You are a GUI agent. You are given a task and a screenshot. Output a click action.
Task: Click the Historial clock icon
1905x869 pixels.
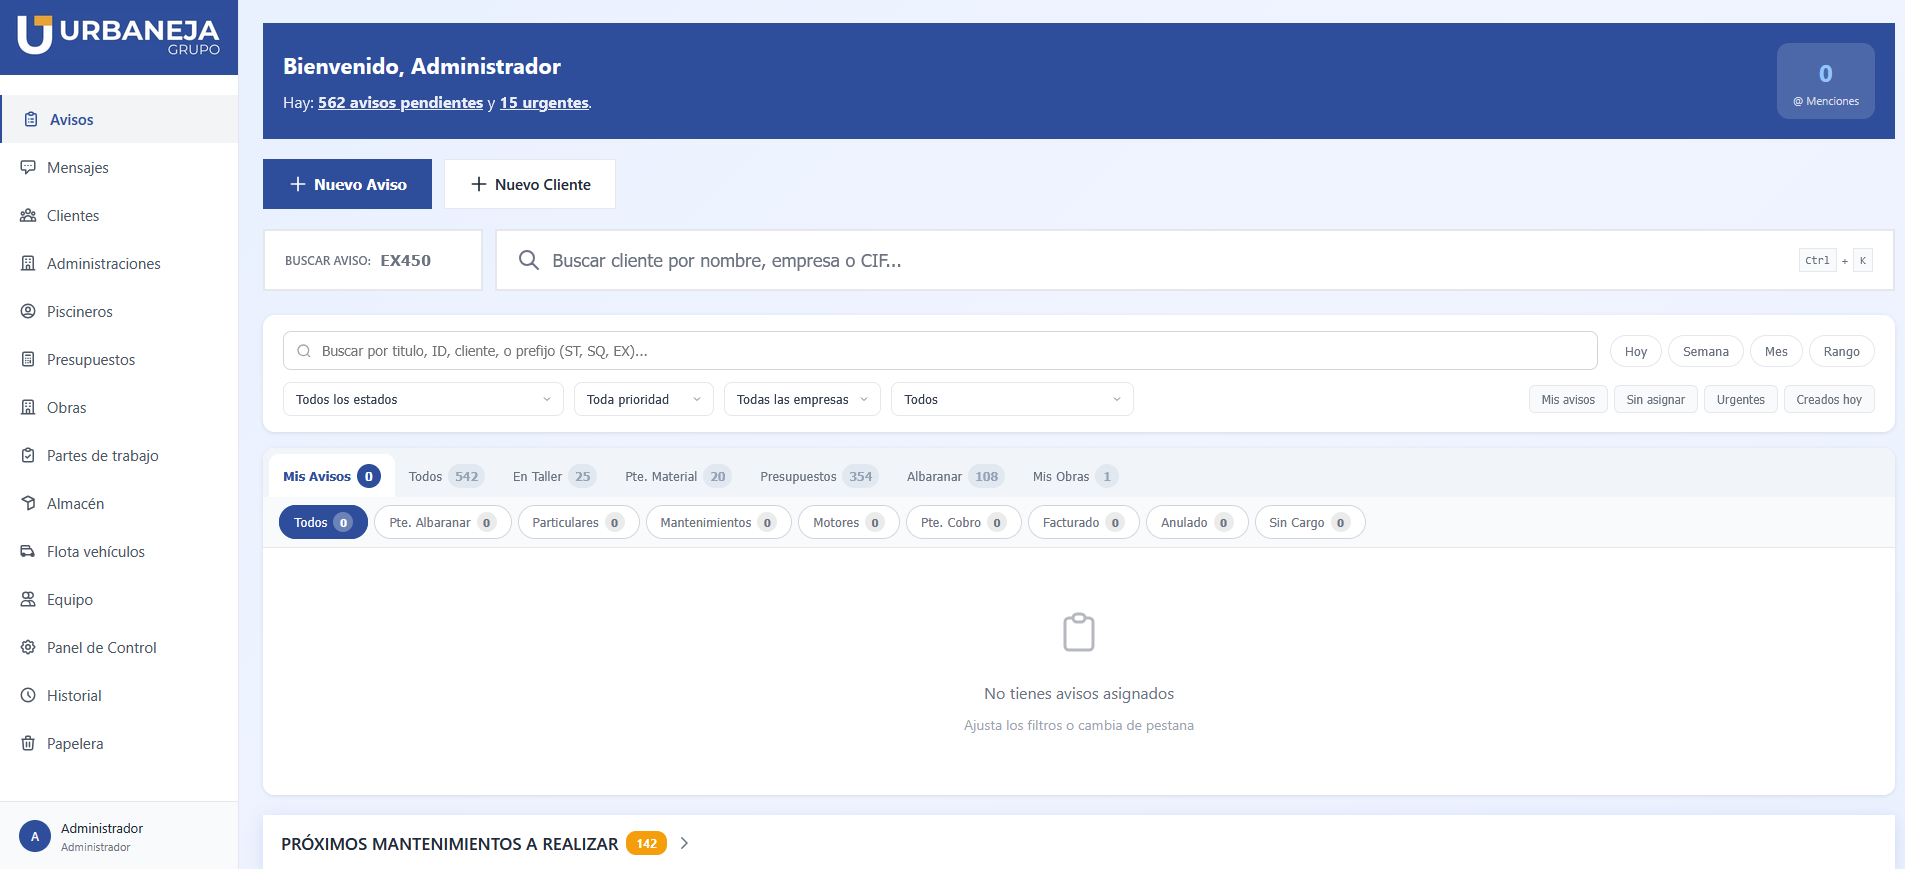click(28, 695)
